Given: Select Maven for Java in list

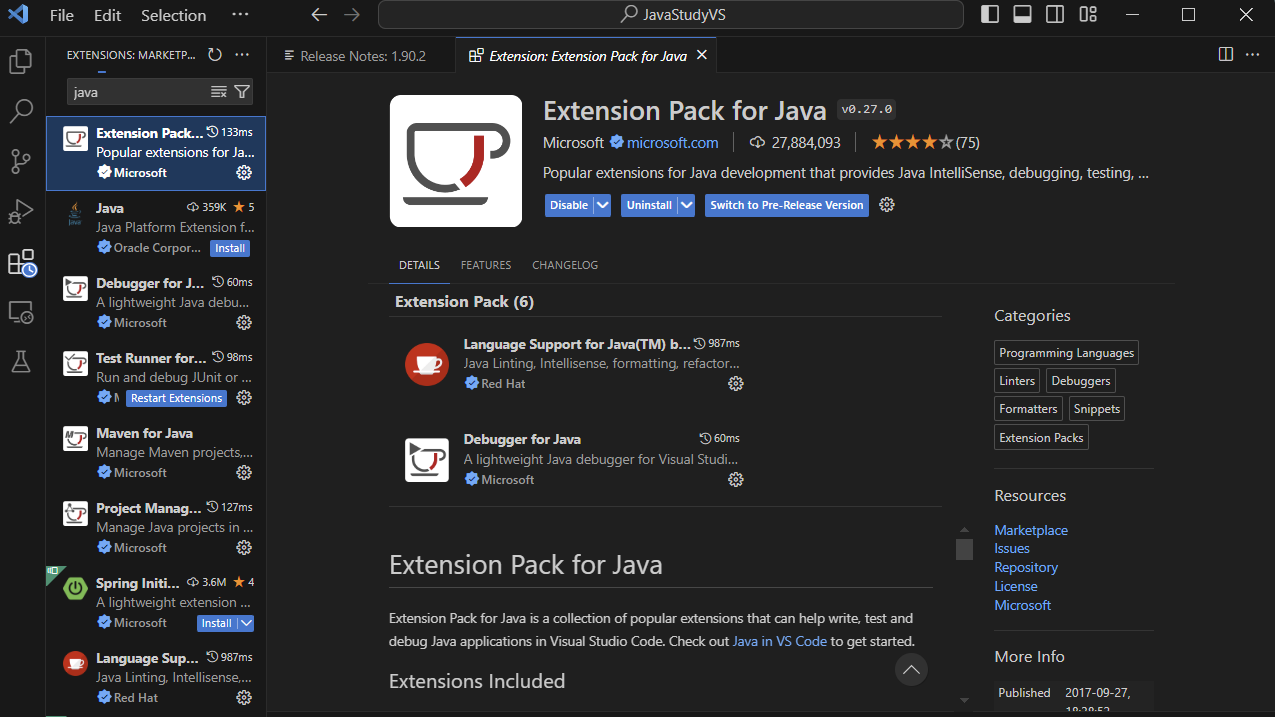Looking at the screenshot, I should point(156,453).
